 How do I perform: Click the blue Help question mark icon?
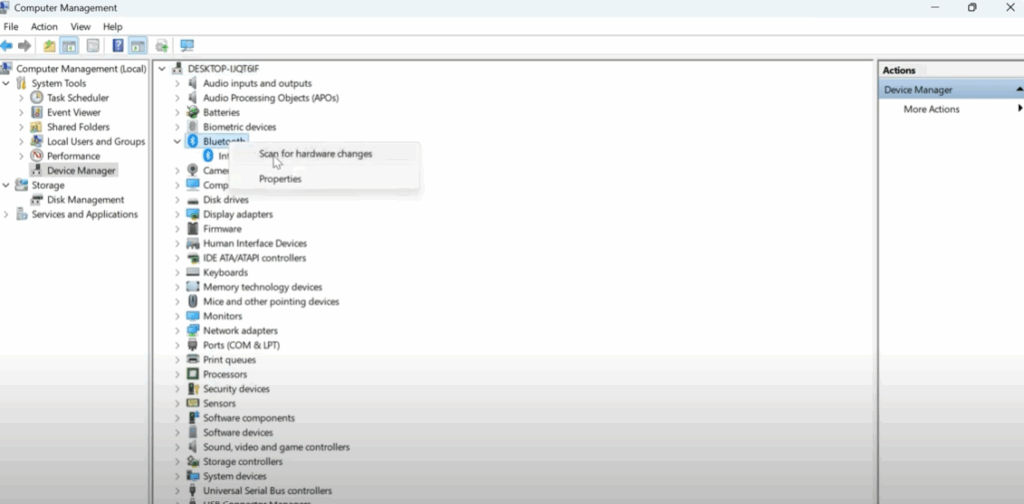coord(118,46)
